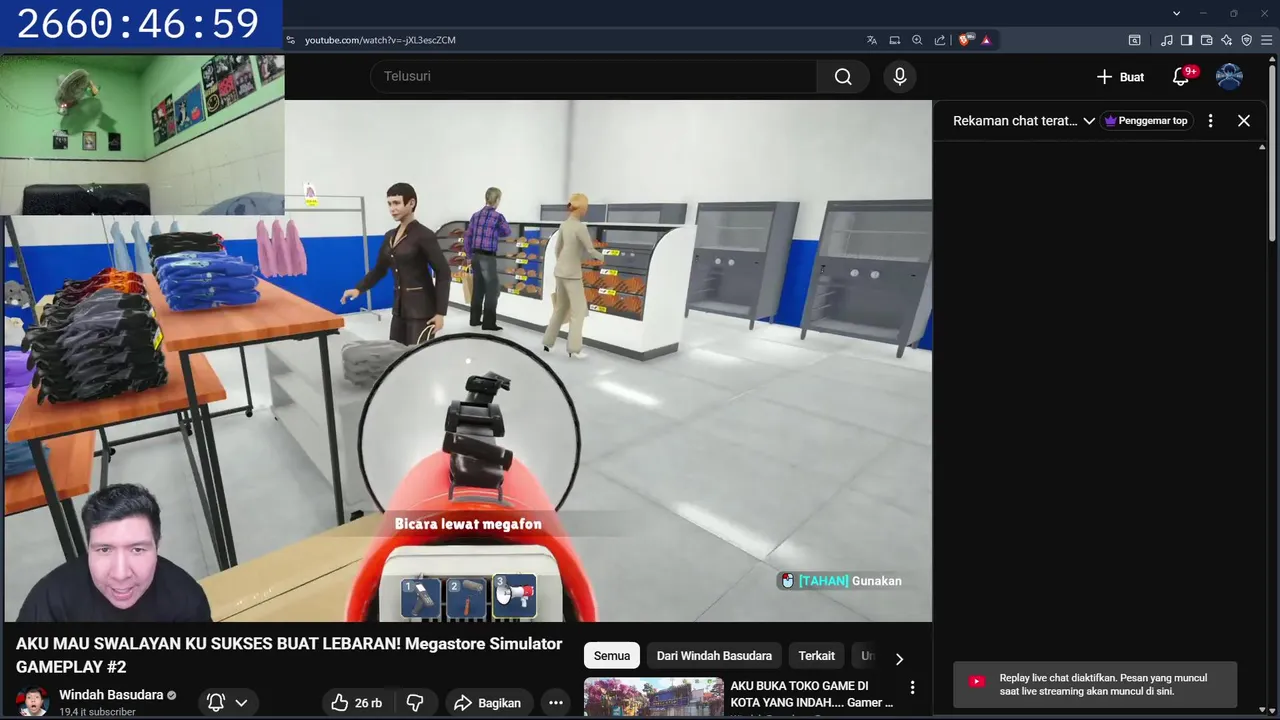This screenshot has height=720, width=1280.
Task: Open the music note playlist icon
Action: [1167, 40]
